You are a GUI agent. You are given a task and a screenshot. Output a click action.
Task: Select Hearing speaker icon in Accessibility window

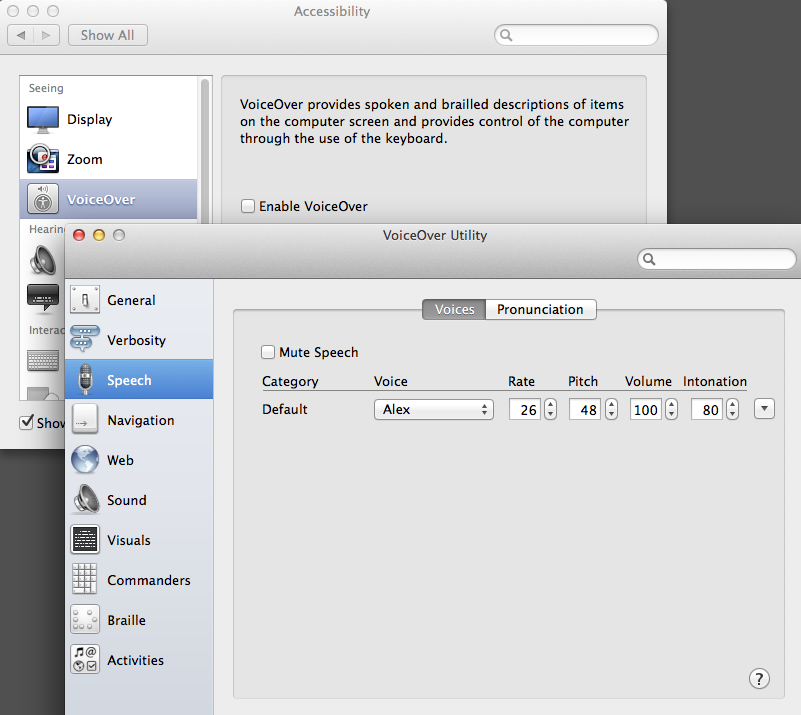click(43, 260)
